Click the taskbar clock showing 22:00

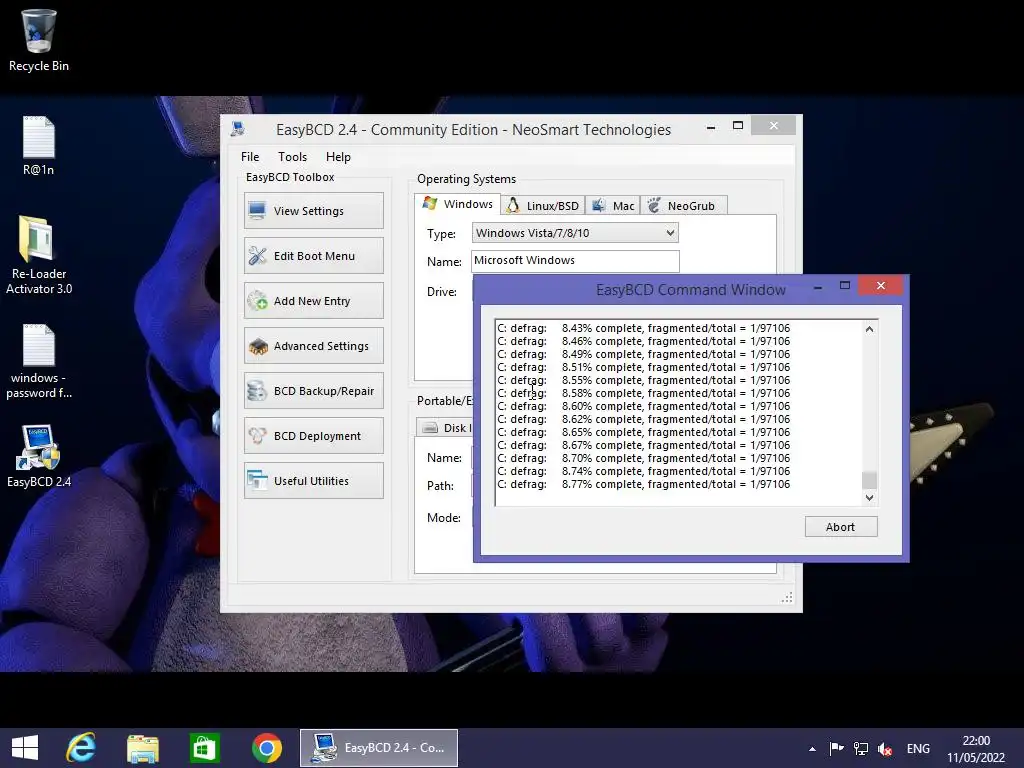(x=976, y=749)
